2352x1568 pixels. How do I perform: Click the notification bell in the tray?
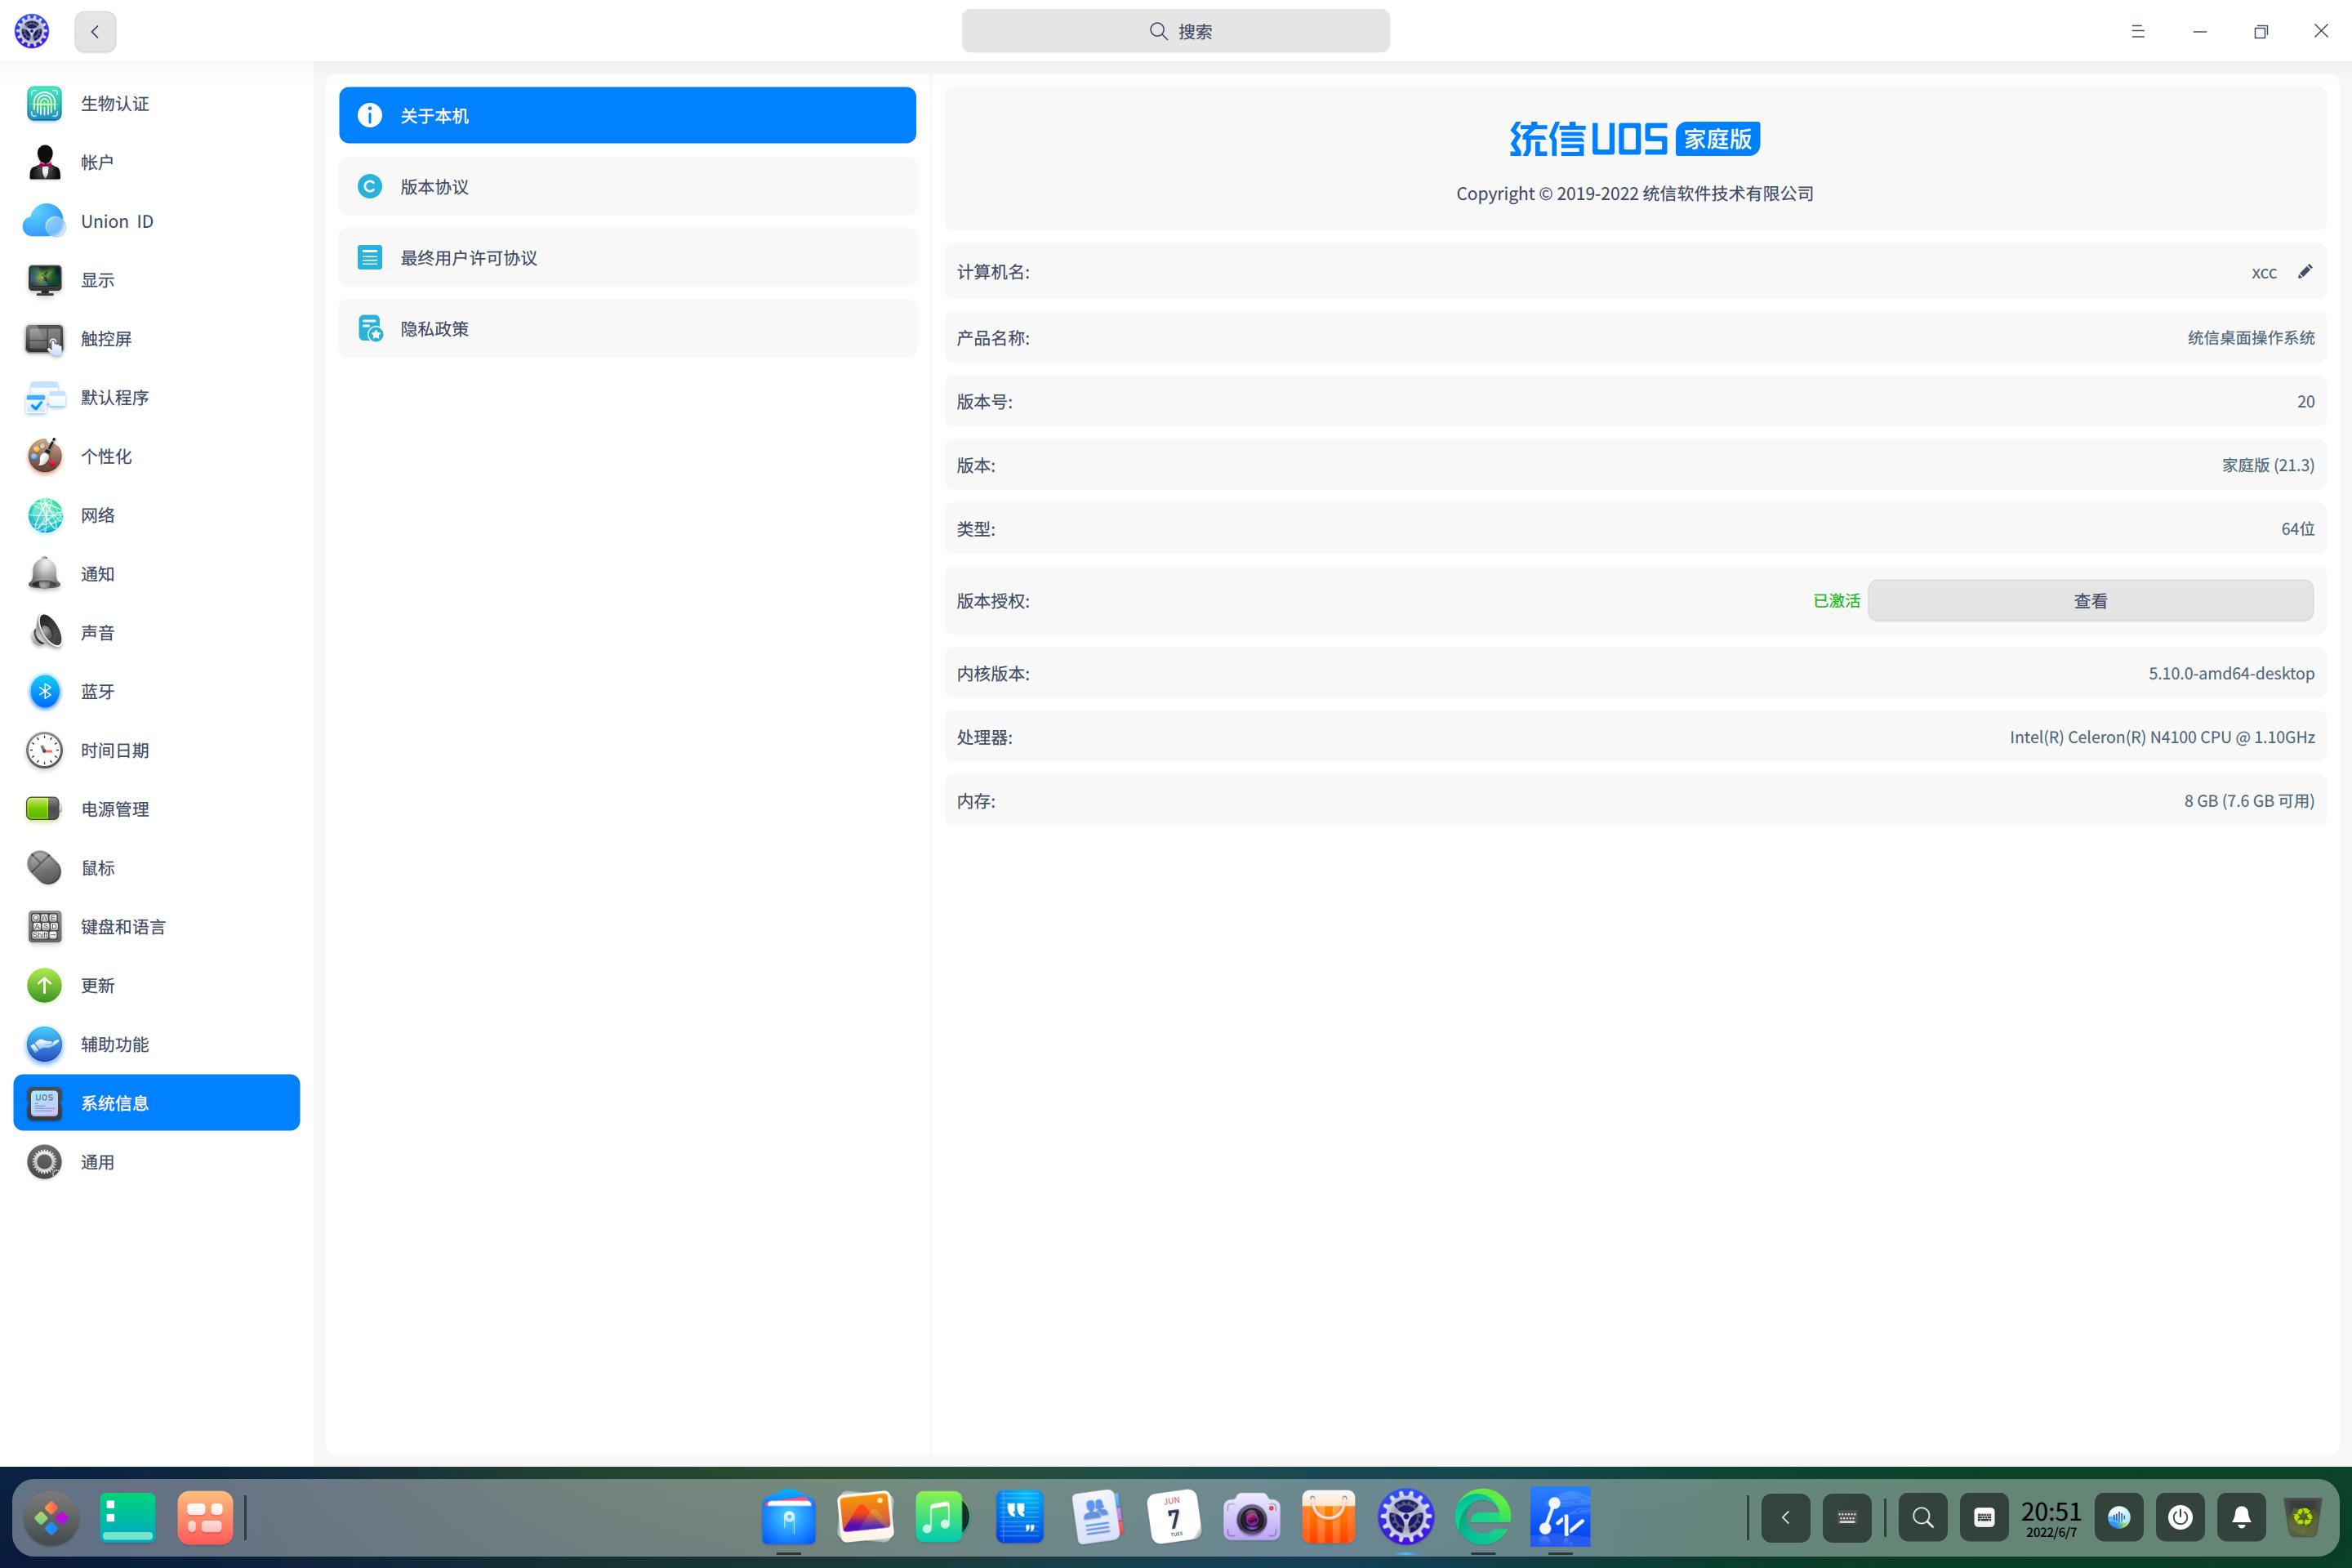click(2242, 1516)
